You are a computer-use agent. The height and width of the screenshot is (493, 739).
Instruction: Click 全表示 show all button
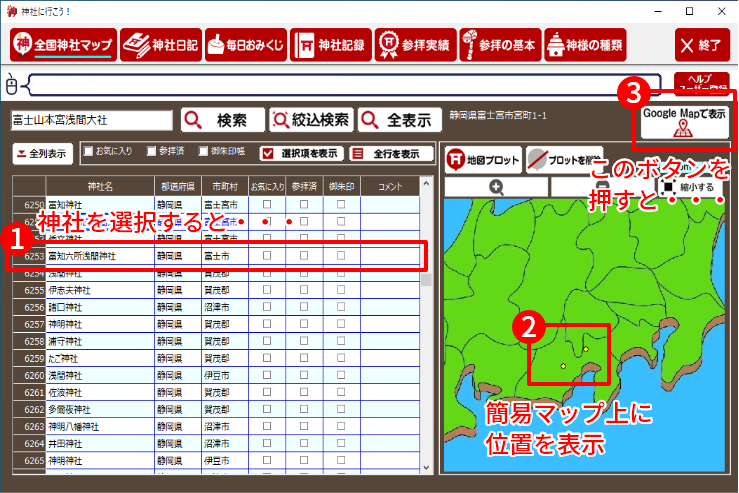pos(398,120)
